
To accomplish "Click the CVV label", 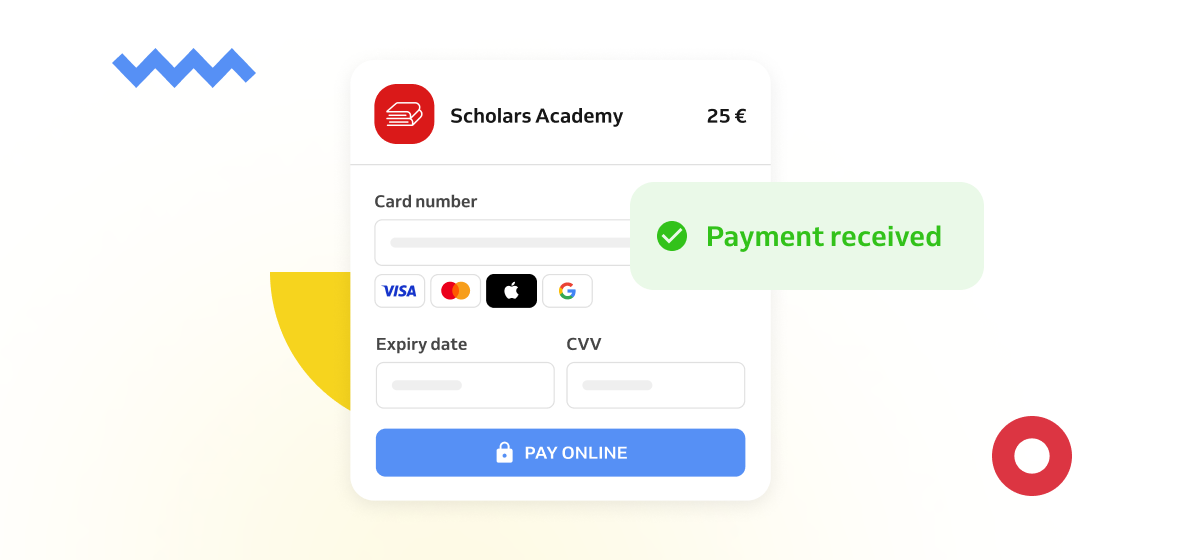I will pyautogui.click(x=584, y=344).
